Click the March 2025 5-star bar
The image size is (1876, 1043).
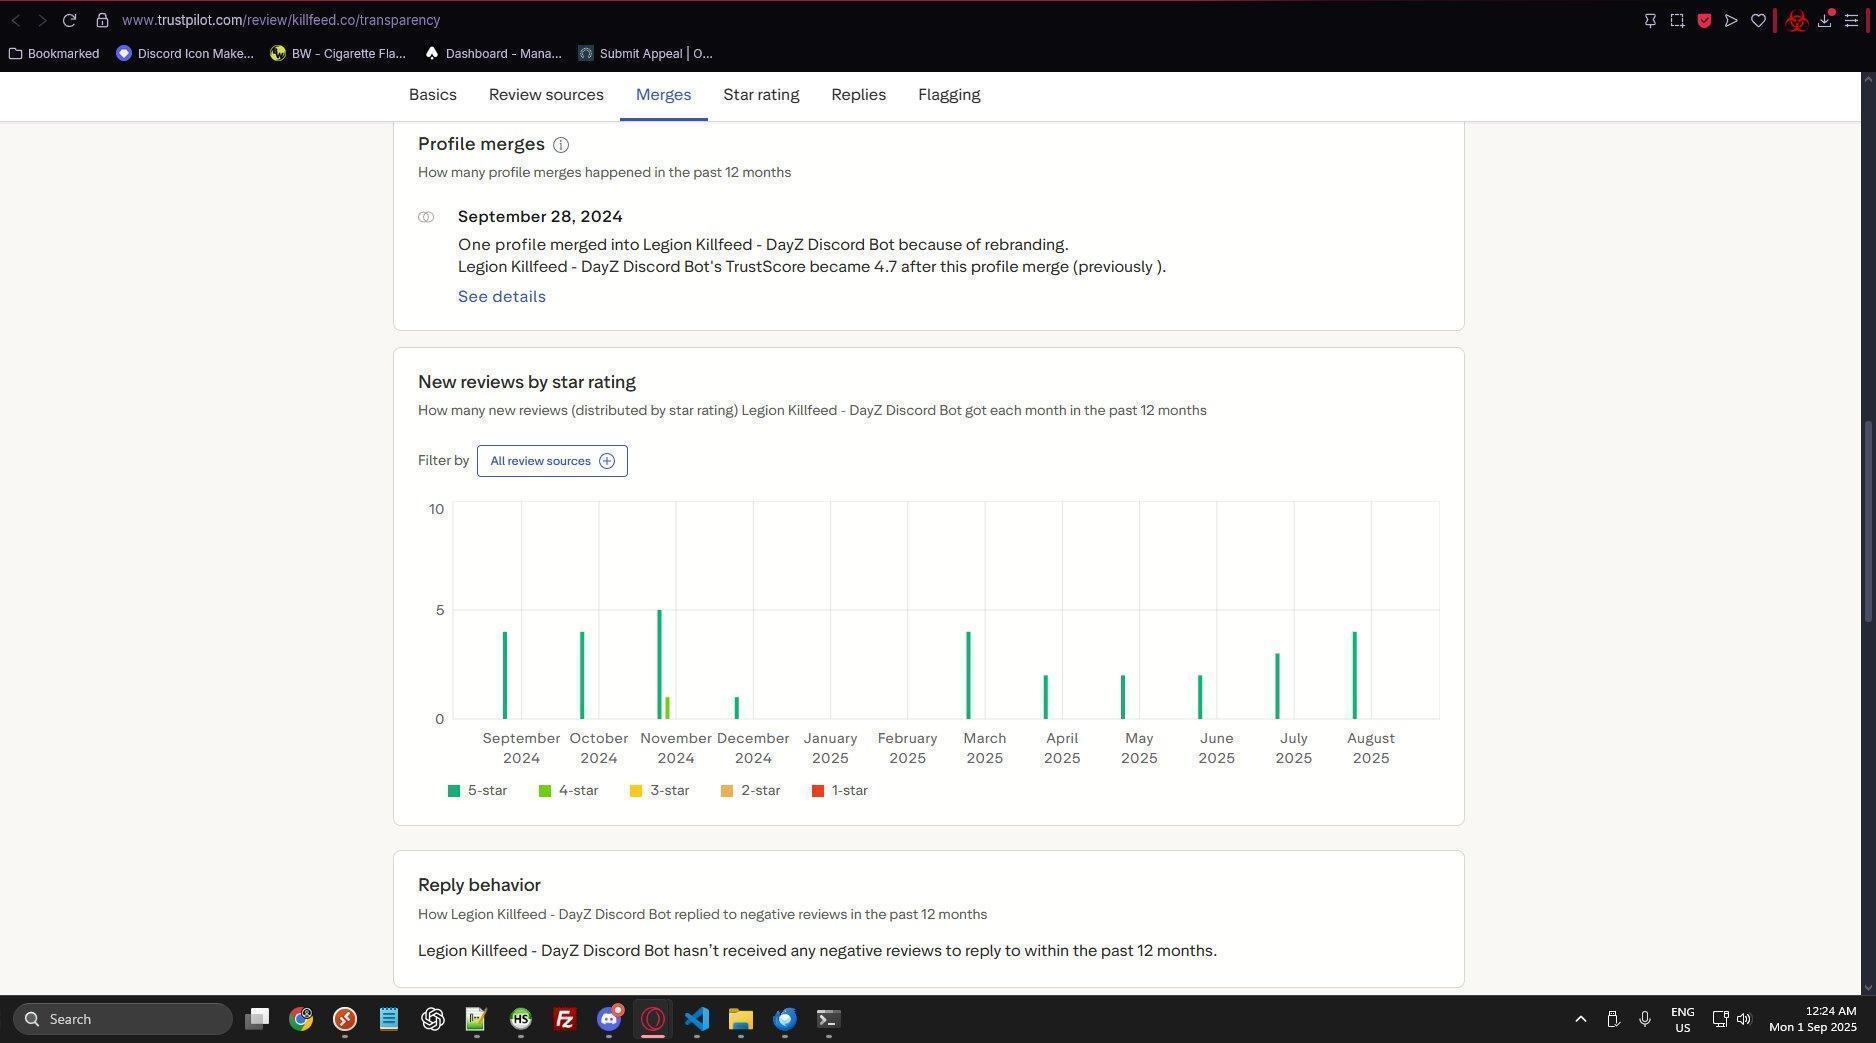pyautogui.click(x=968, y=675)
